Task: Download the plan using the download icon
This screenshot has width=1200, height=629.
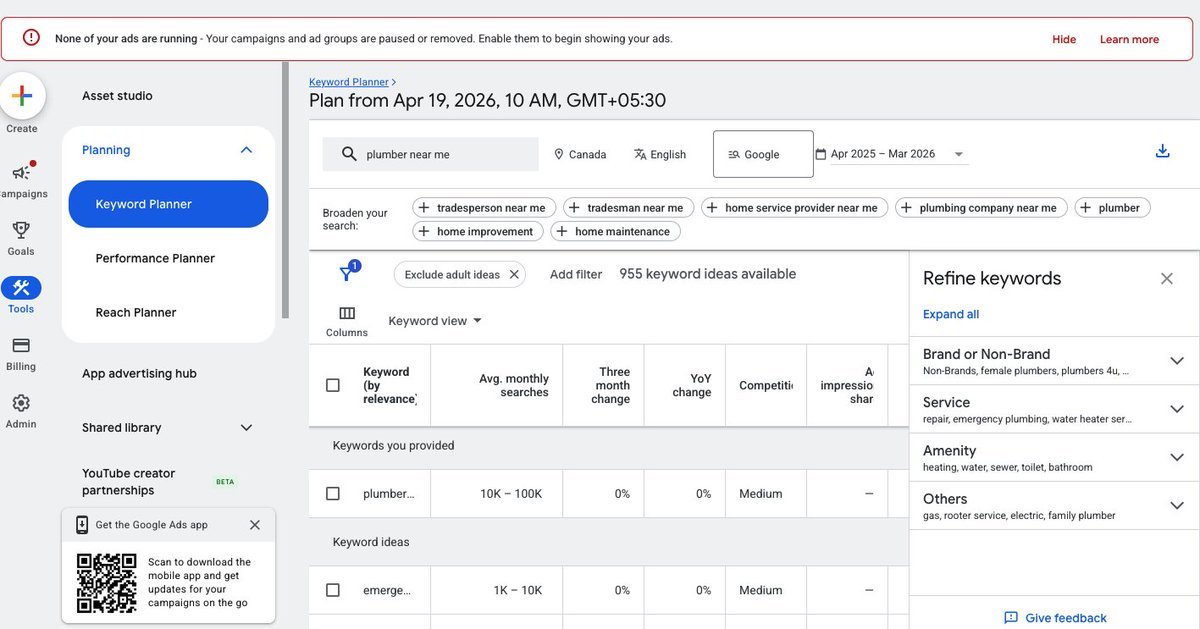Action: click(1162, 150)
